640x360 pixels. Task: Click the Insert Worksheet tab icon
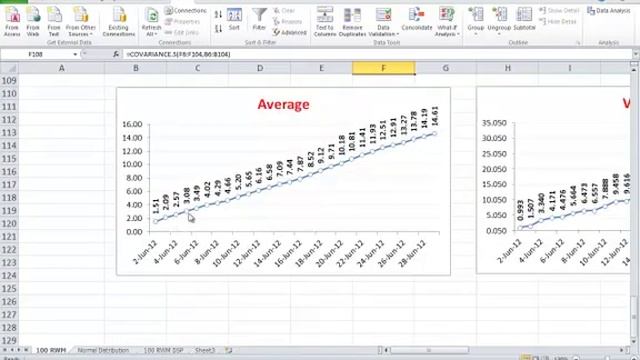229,350
